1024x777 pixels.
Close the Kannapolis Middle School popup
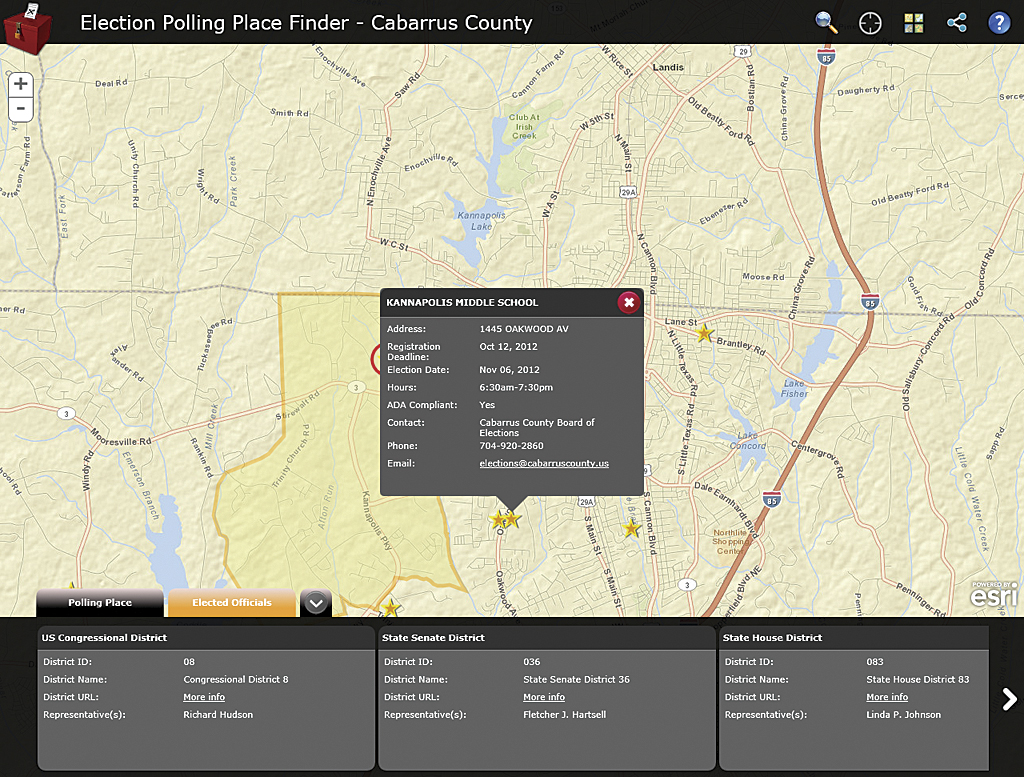[x=629, y=302]
